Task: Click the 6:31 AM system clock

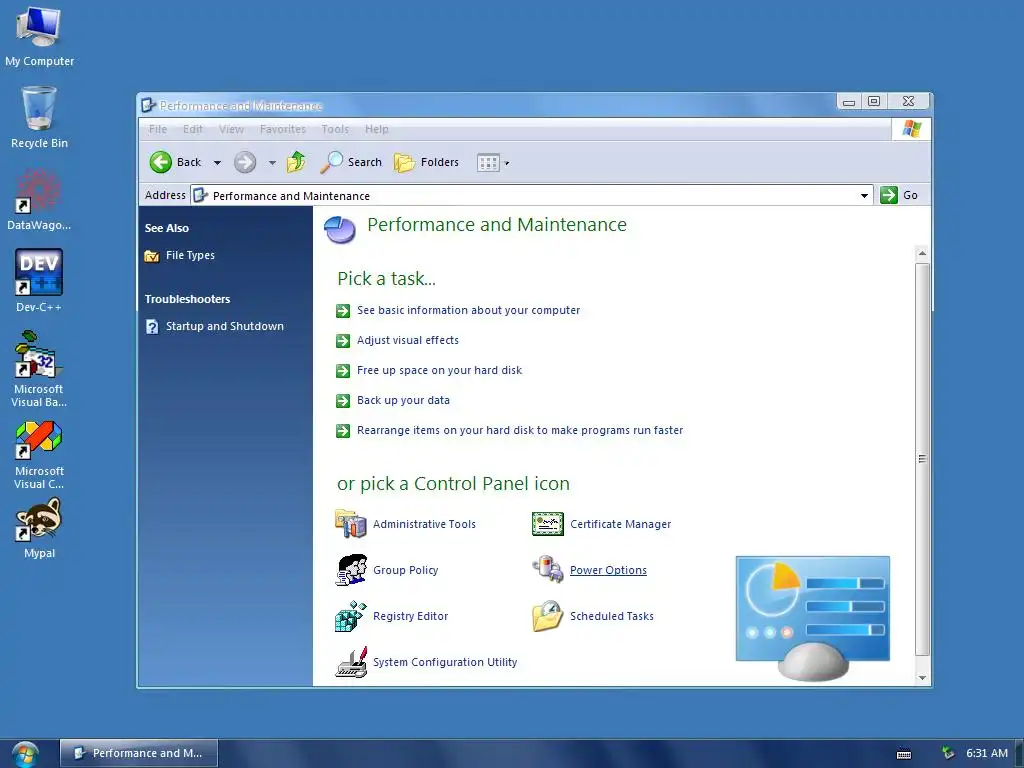Action: (987, 753)
